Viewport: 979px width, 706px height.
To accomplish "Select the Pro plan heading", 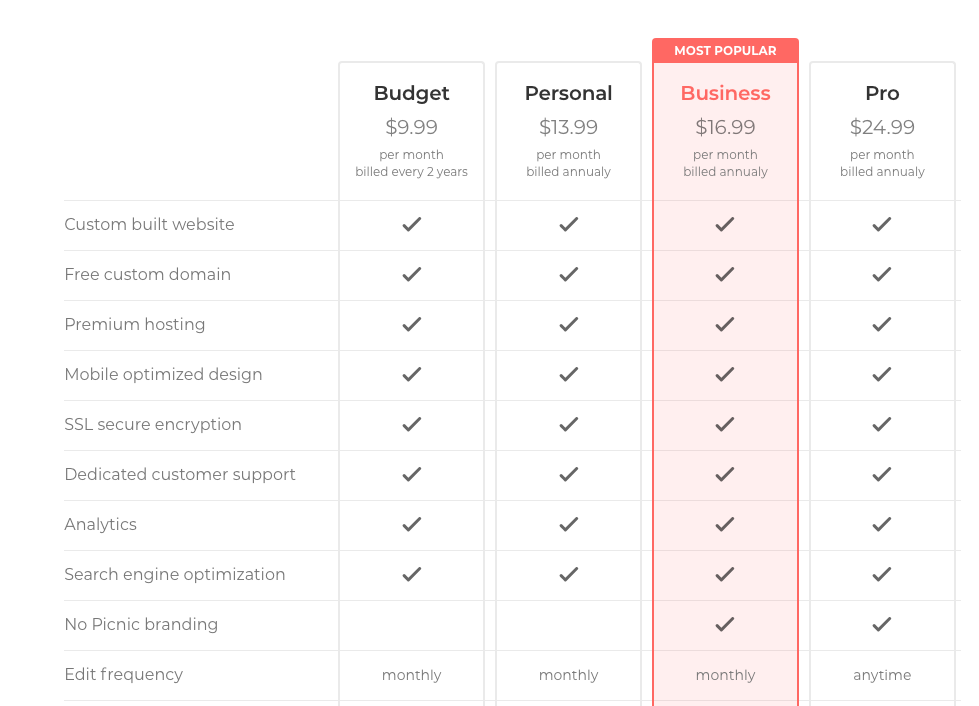I will (x=882, y=93).
